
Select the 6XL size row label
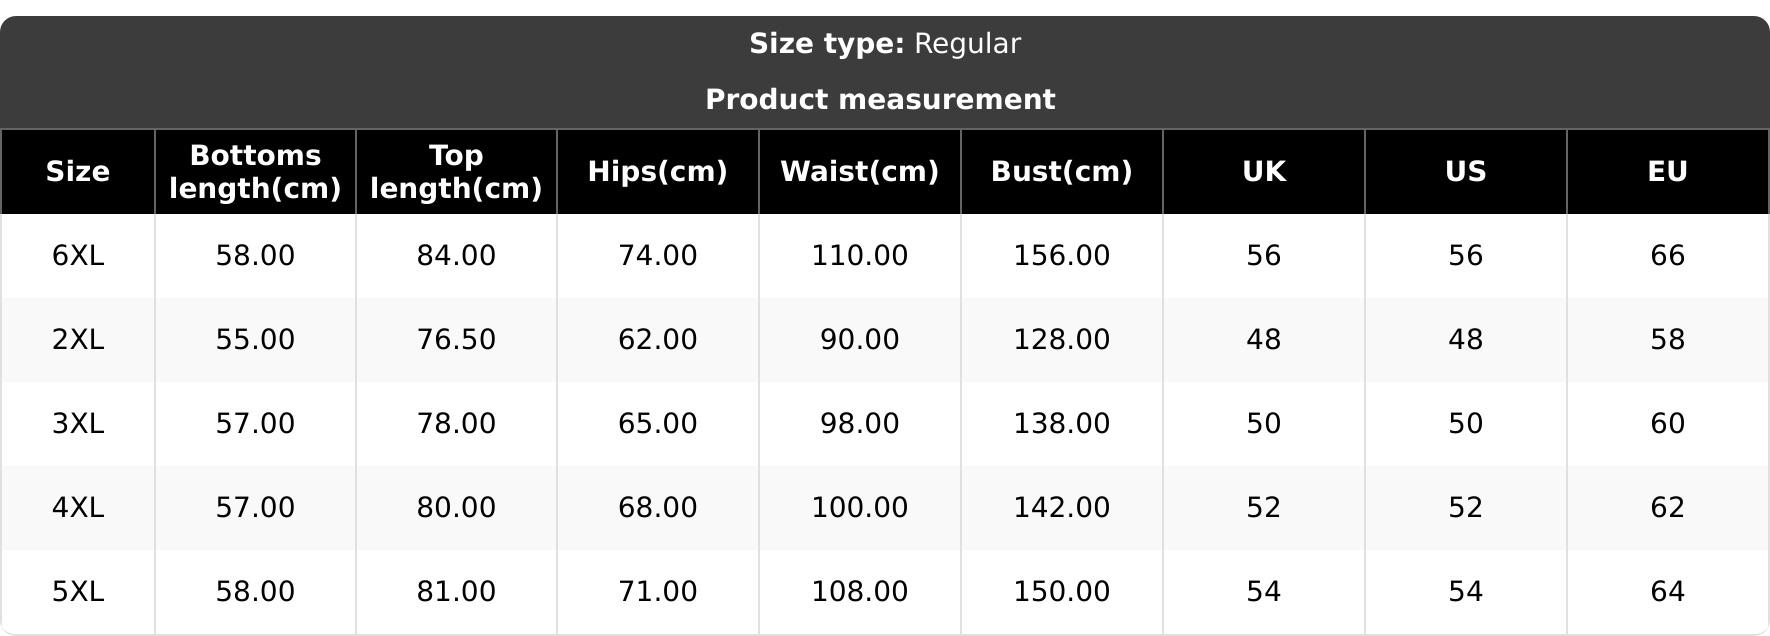pyautogui.click(x=78, y=256)
